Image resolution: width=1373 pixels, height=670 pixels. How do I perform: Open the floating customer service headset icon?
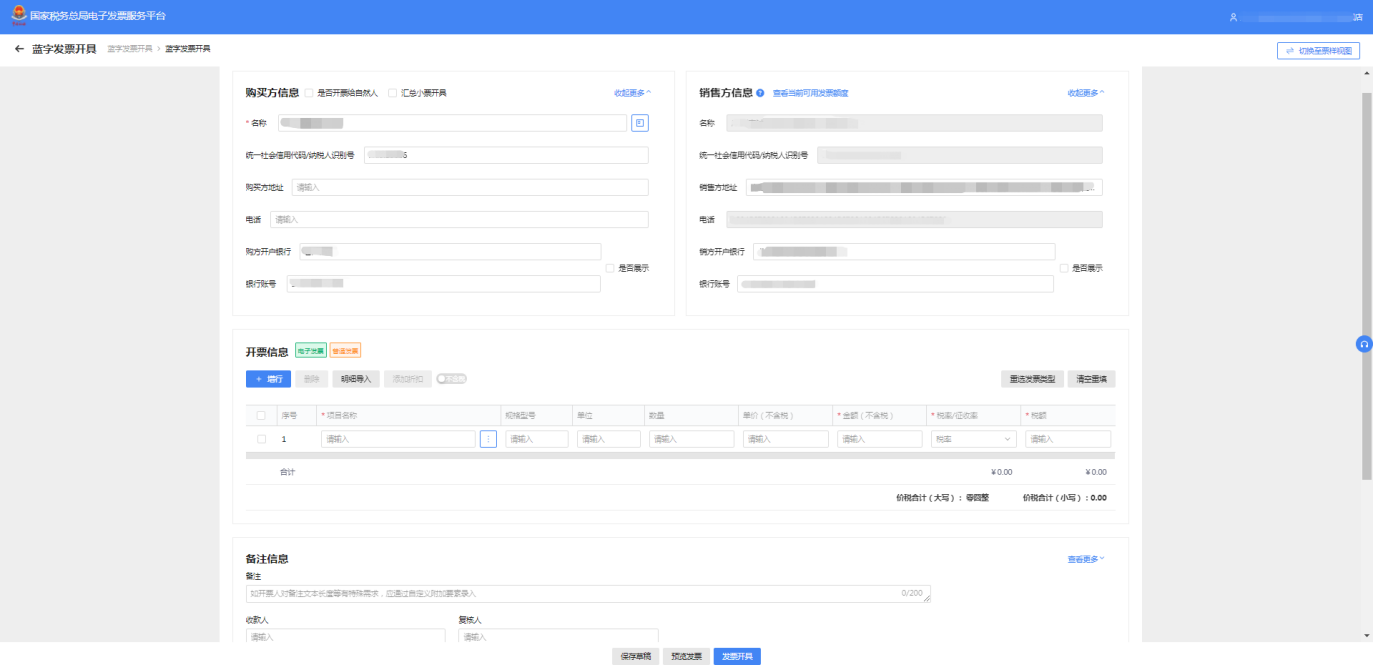point(1363,344)
